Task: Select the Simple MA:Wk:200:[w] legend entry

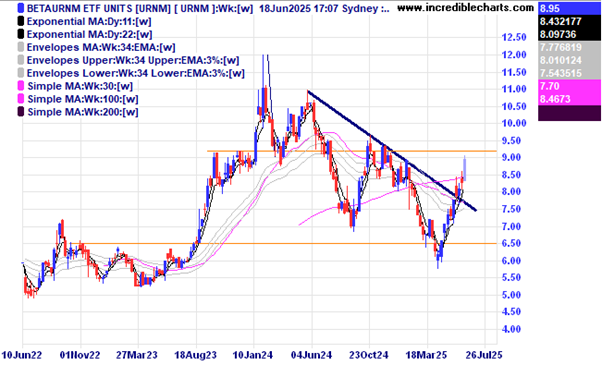Action: click(x=83, y=112)
